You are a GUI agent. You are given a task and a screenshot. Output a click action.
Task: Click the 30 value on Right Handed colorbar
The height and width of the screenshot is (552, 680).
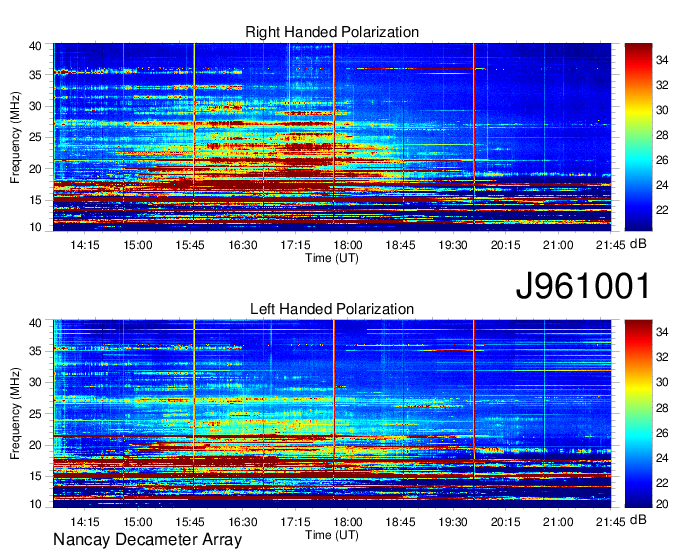pos(662,110)
